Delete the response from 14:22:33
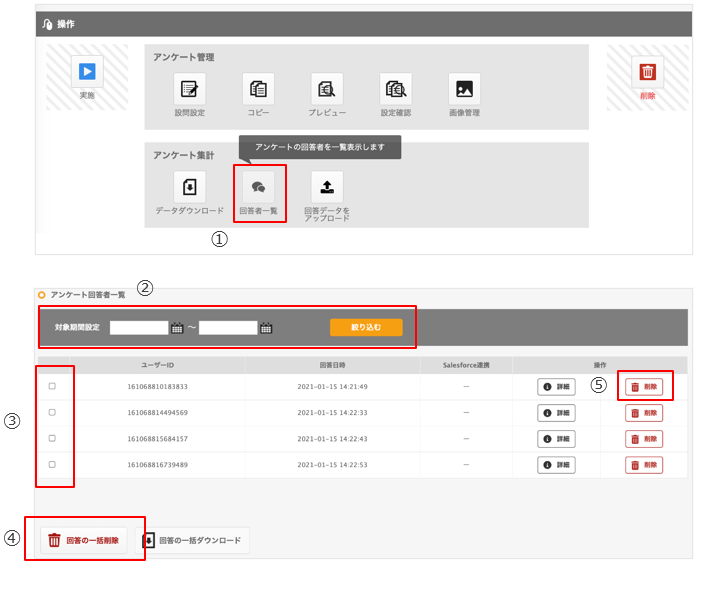711x602 pixels. pyautogui.click(x=644, y=413)
